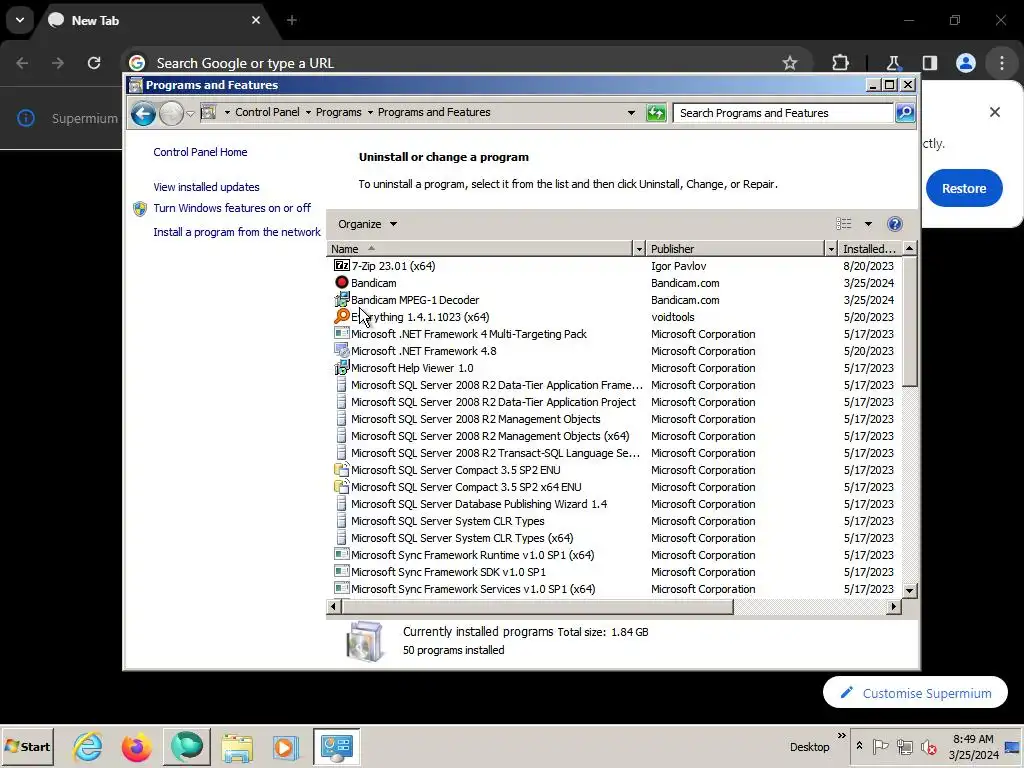The width and height of the screenshot is (1024, 768).
Task: Select Microsoft Sync Framework SDK v1.0 SP1
Action: (614, 571)
